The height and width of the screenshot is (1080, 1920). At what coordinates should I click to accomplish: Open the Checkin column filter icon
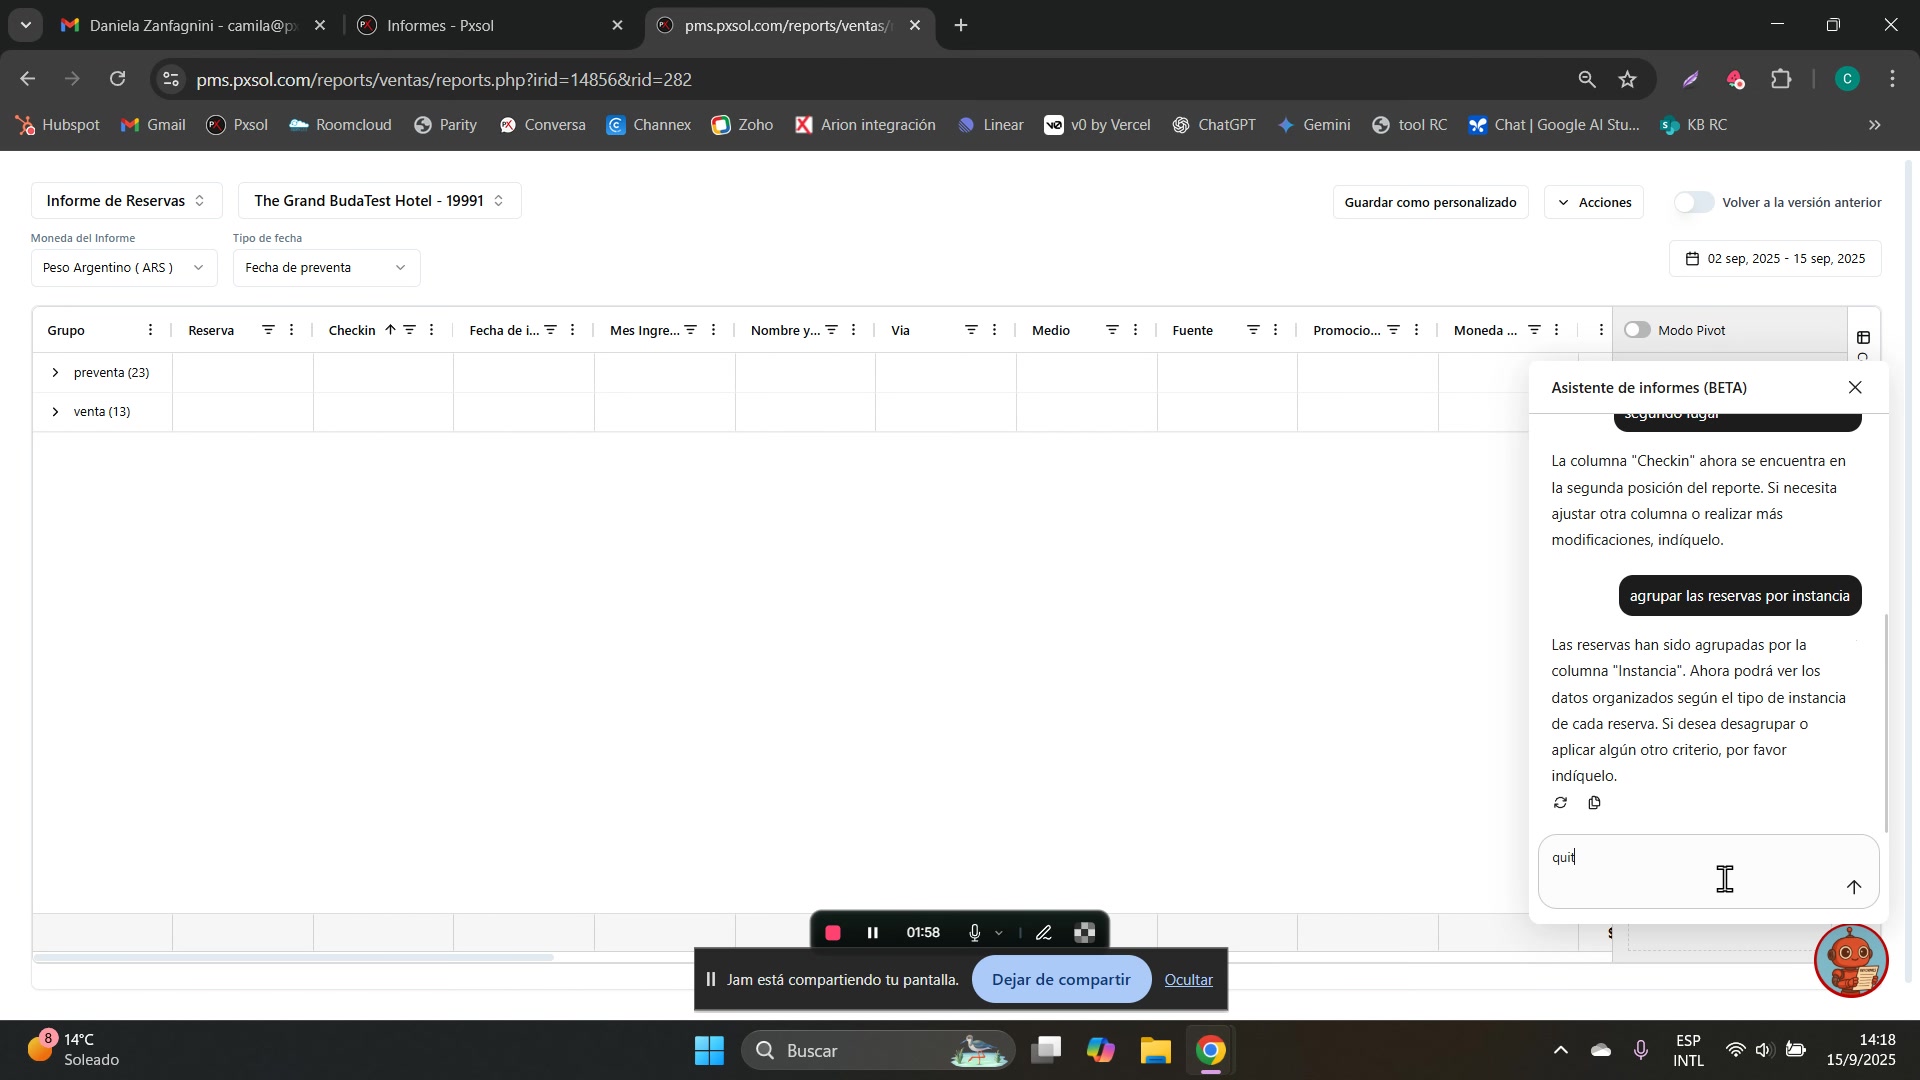(409, 330)
